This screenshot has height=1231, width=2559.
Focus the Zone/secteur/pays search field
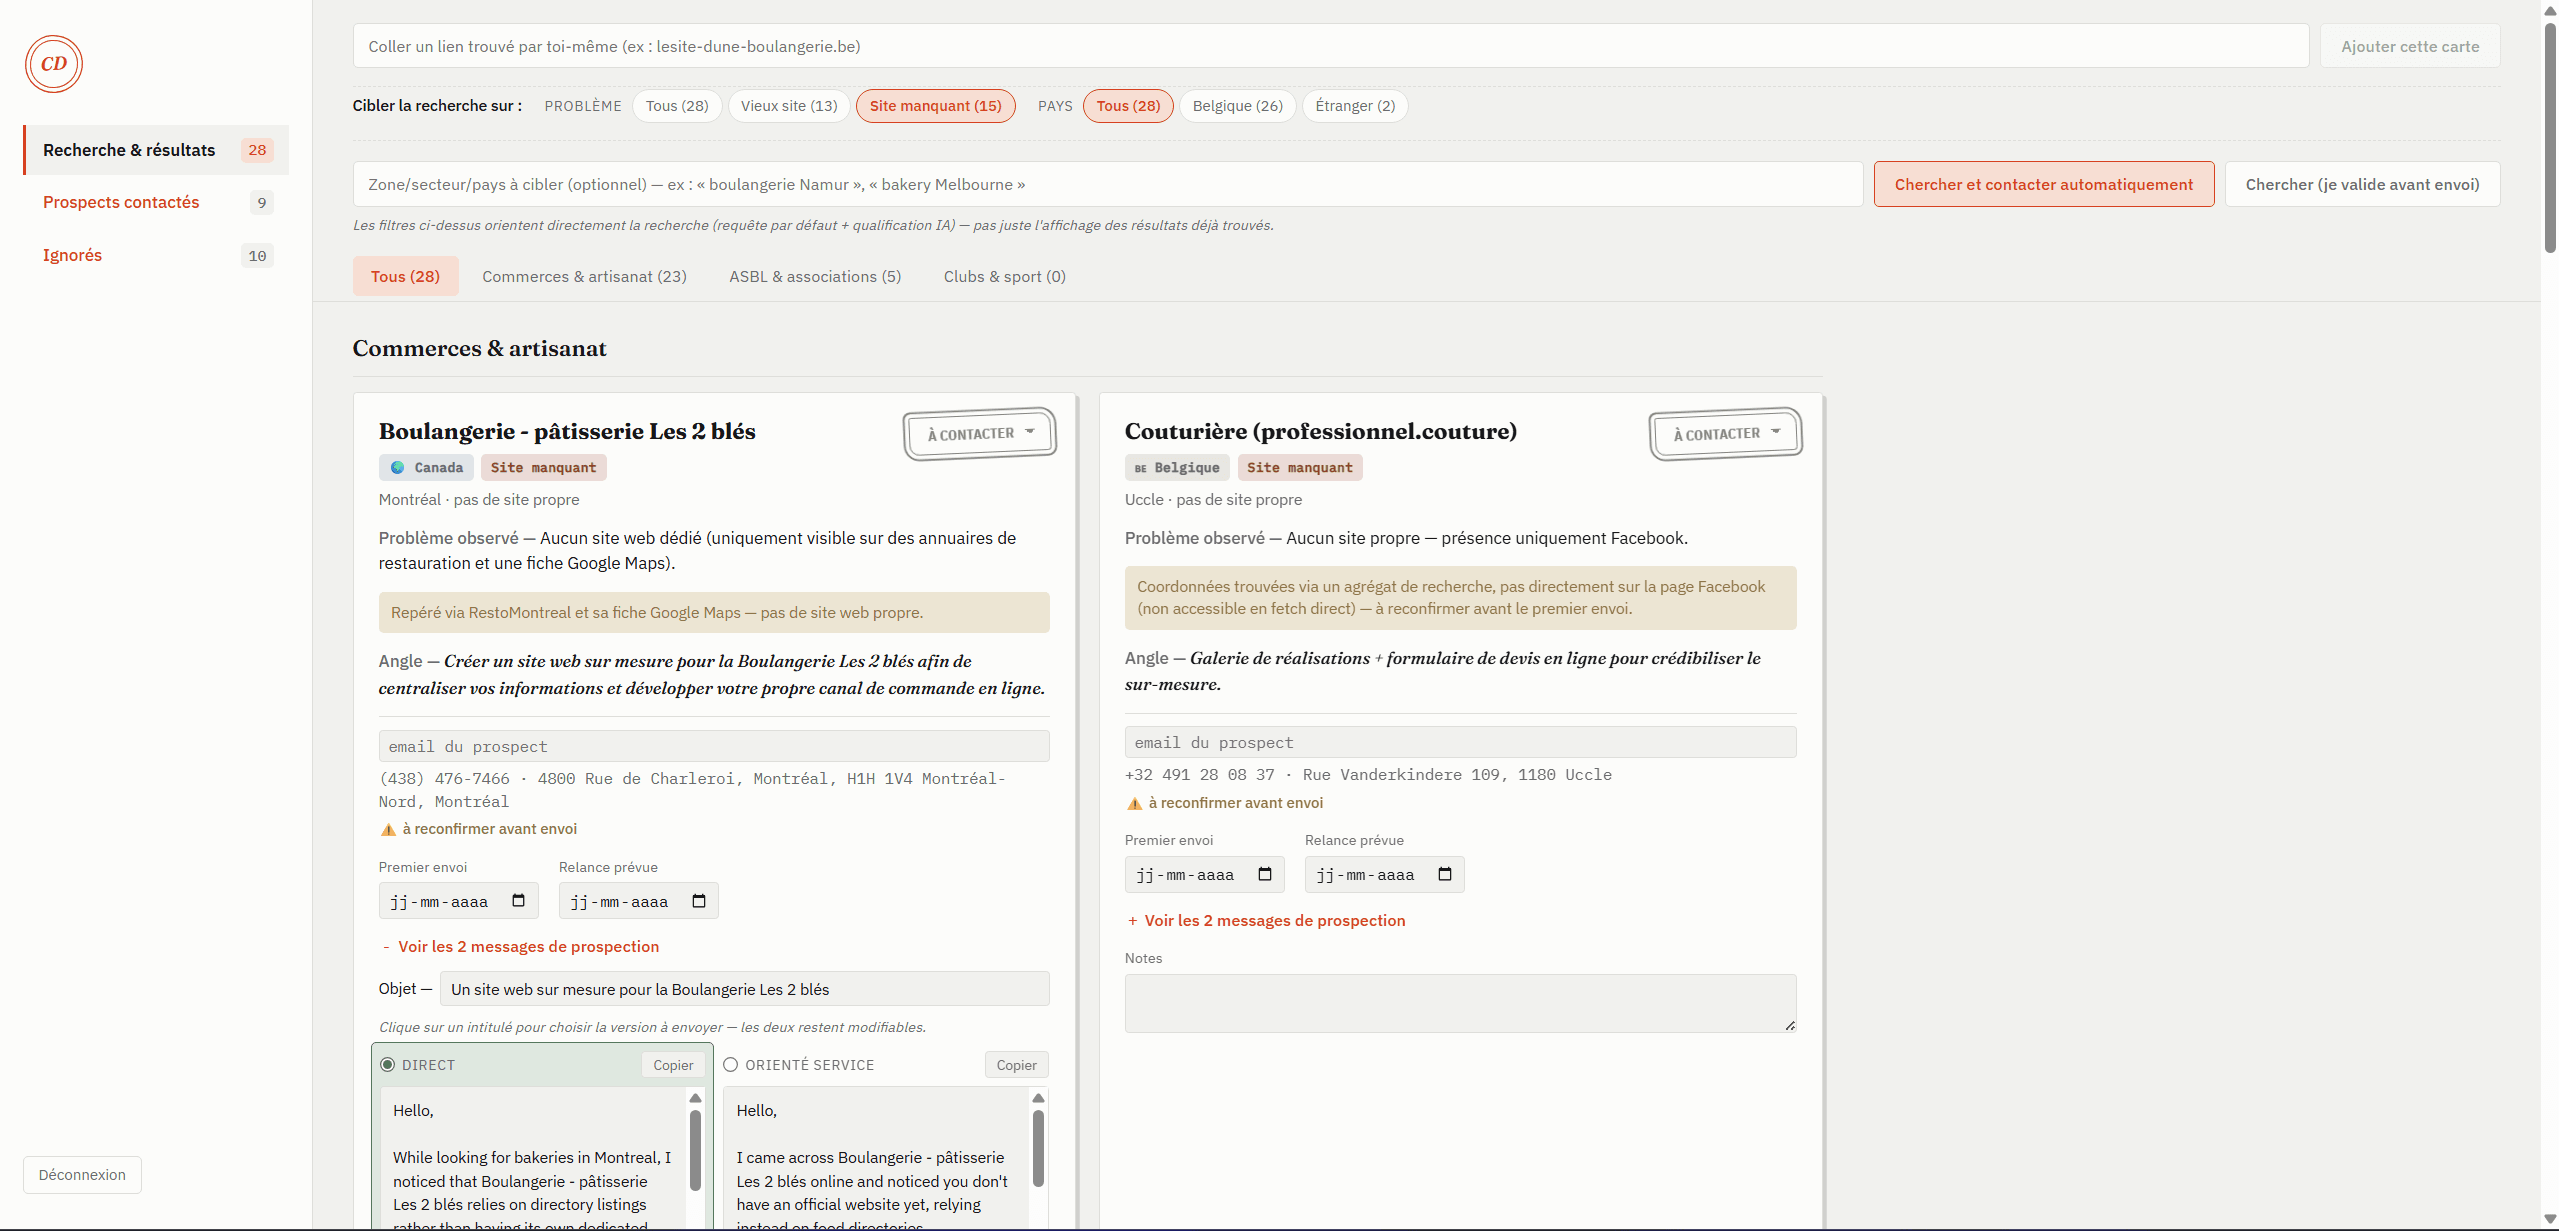point(1108,184)
